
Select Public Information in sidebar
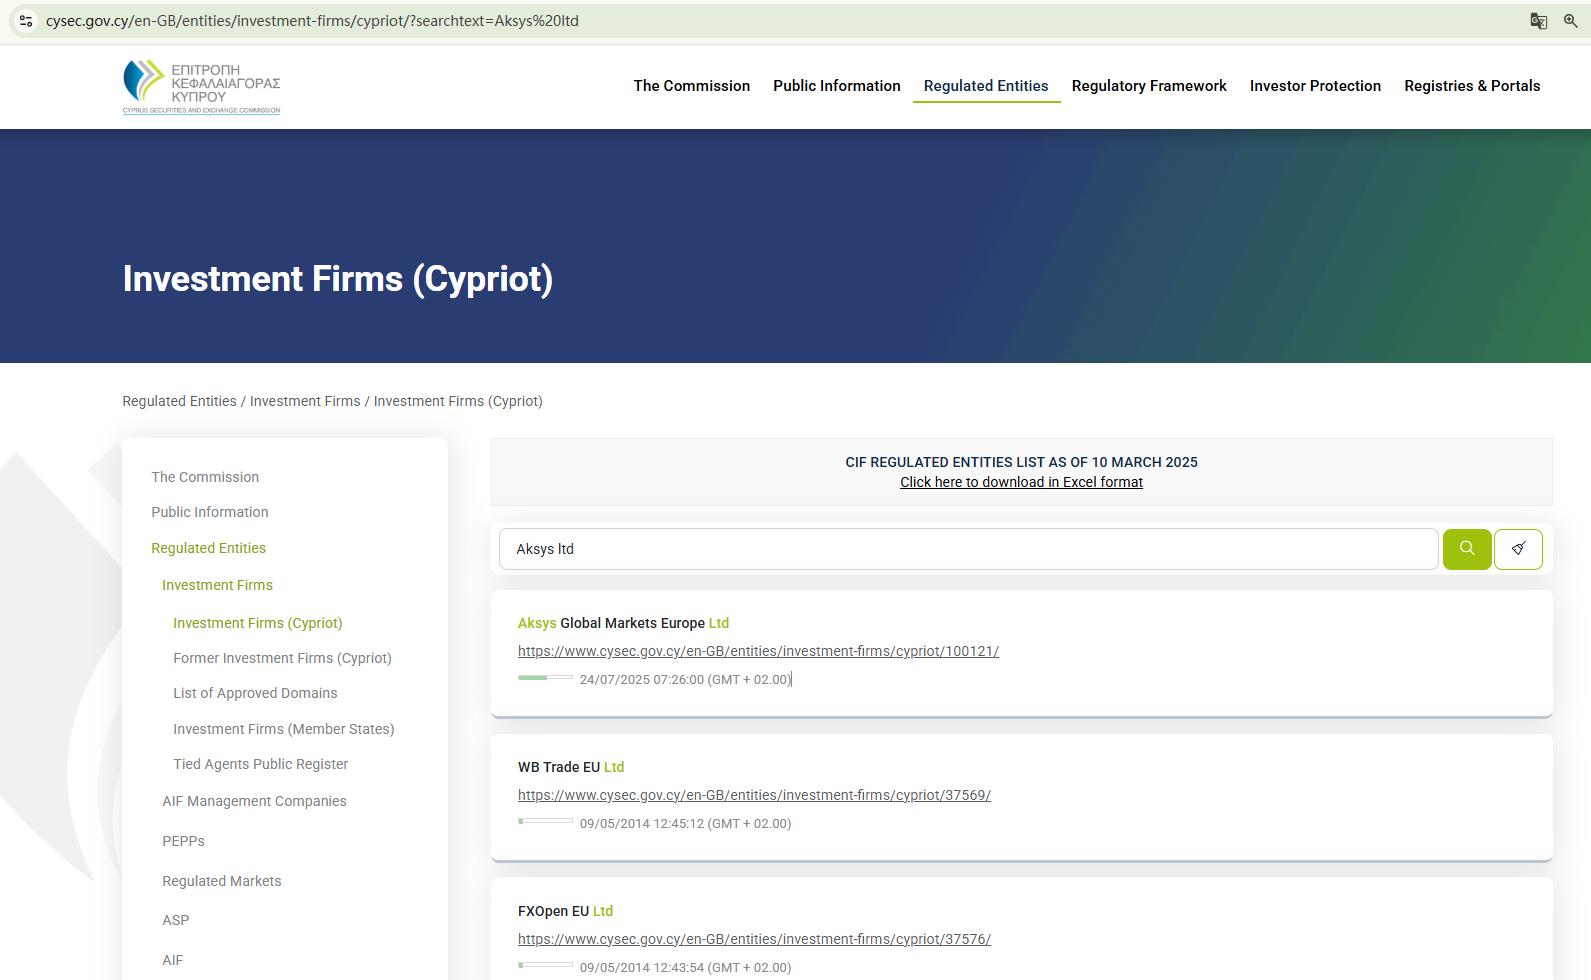(210, 512)
